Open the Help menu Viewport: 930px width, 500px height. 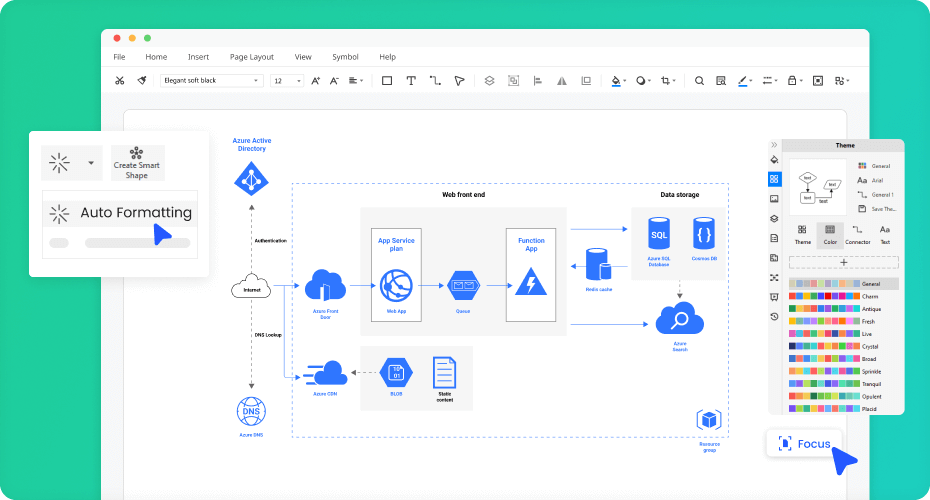click(x=387, y=57)
